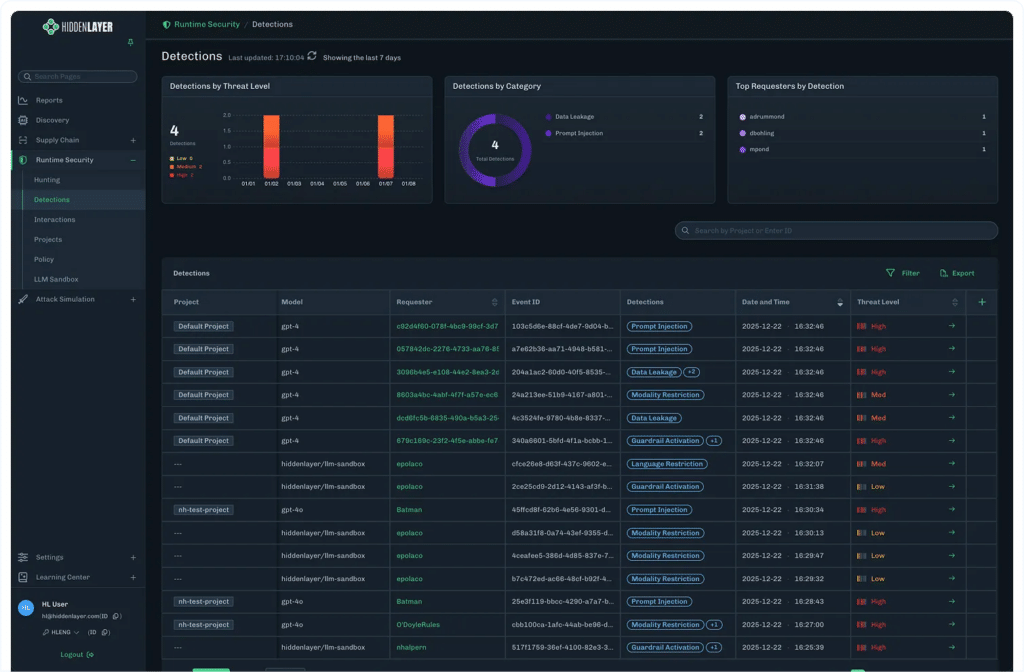Click the Logout link

[76, 654]
